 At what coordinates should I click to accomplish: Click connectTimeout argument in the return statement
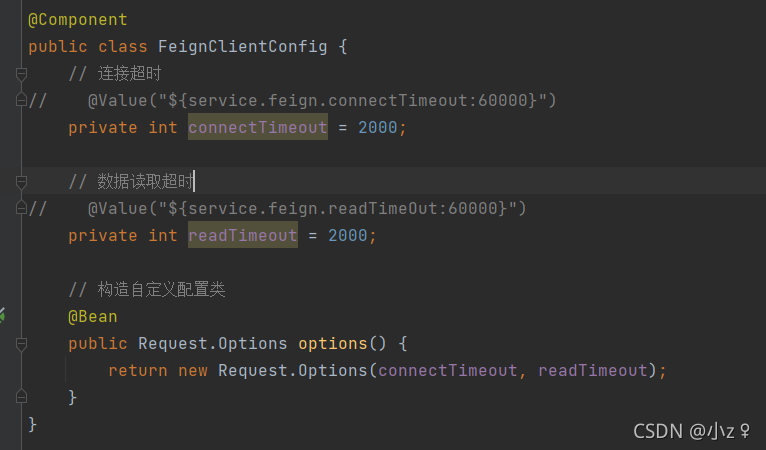point(447,371)
